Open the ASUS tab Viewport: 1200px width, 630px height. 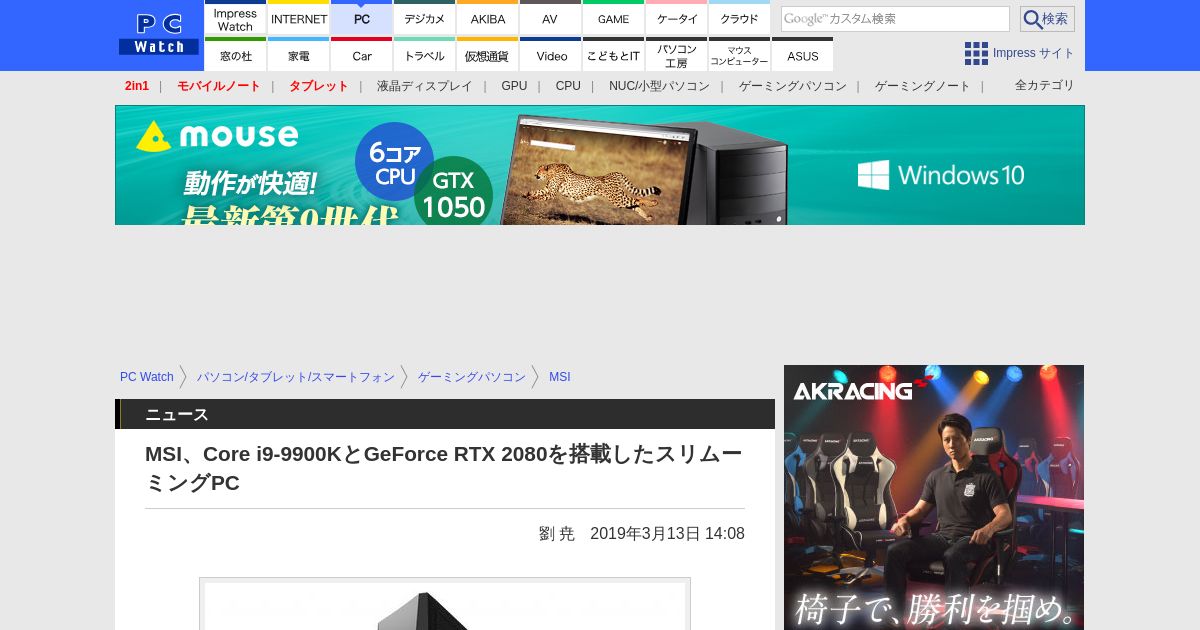point(803,54)
